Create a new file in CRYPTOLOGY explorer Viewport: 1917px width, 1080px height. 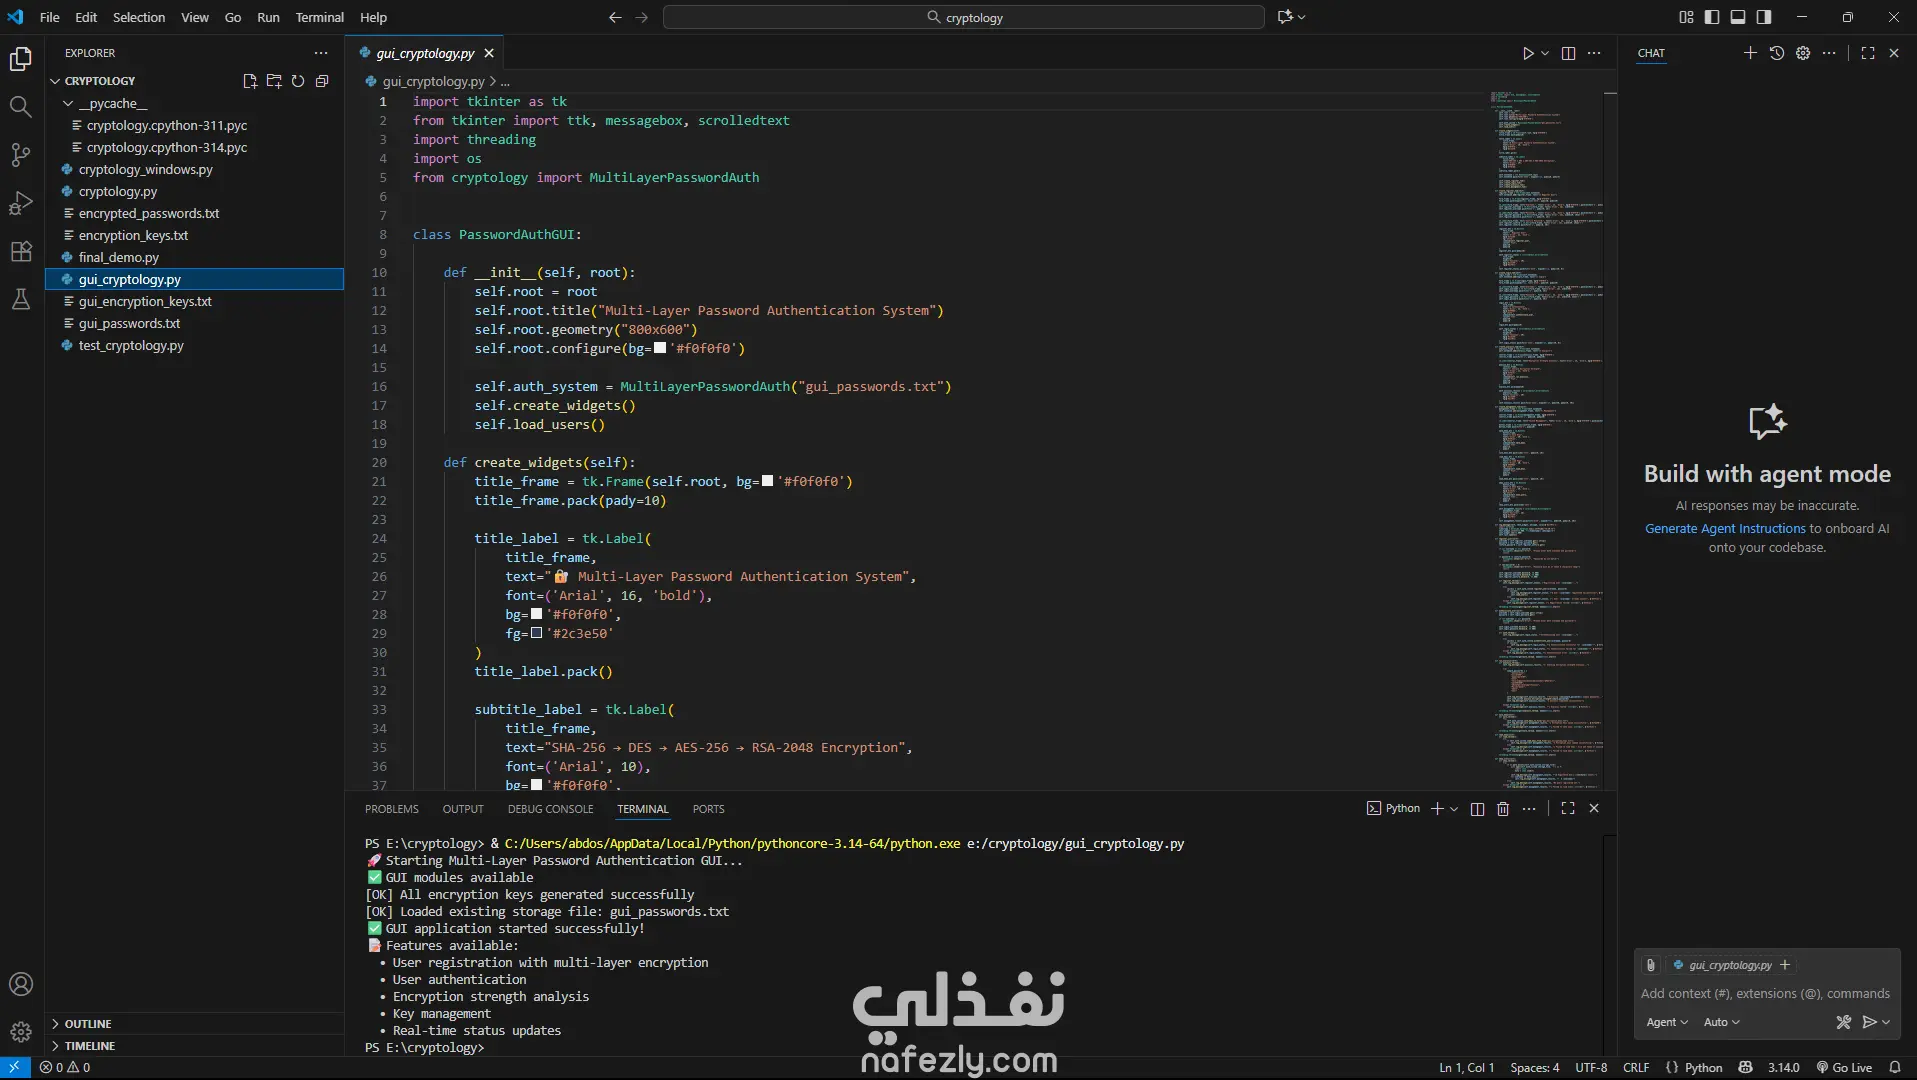[x=250, y=81]
